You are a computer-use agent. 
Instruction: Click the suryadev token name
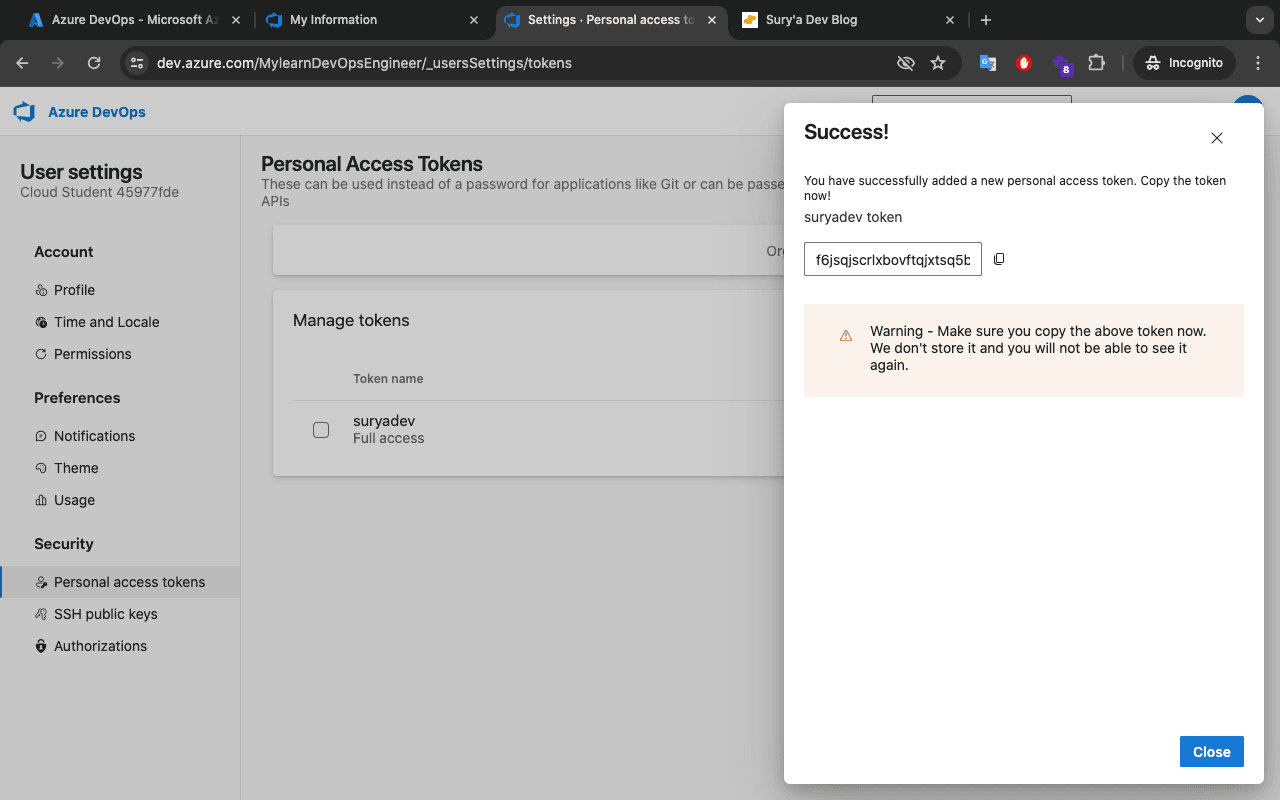(x=384, y=421)
